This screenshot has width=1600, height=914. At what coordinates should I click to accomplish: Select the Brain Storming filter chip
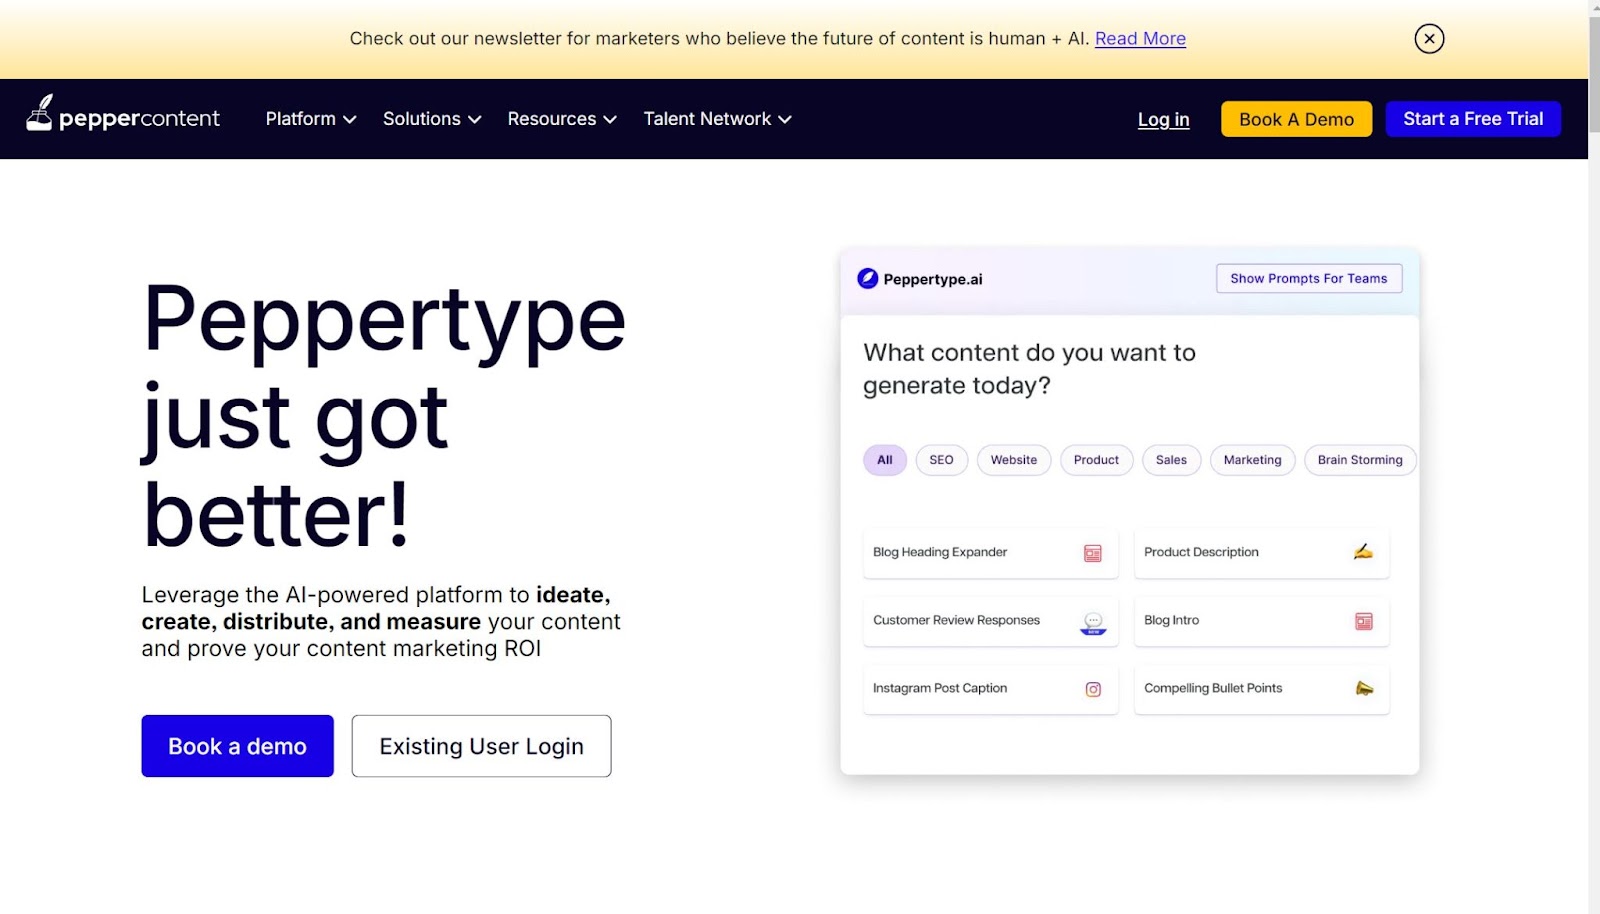(x=1360, y=460)
